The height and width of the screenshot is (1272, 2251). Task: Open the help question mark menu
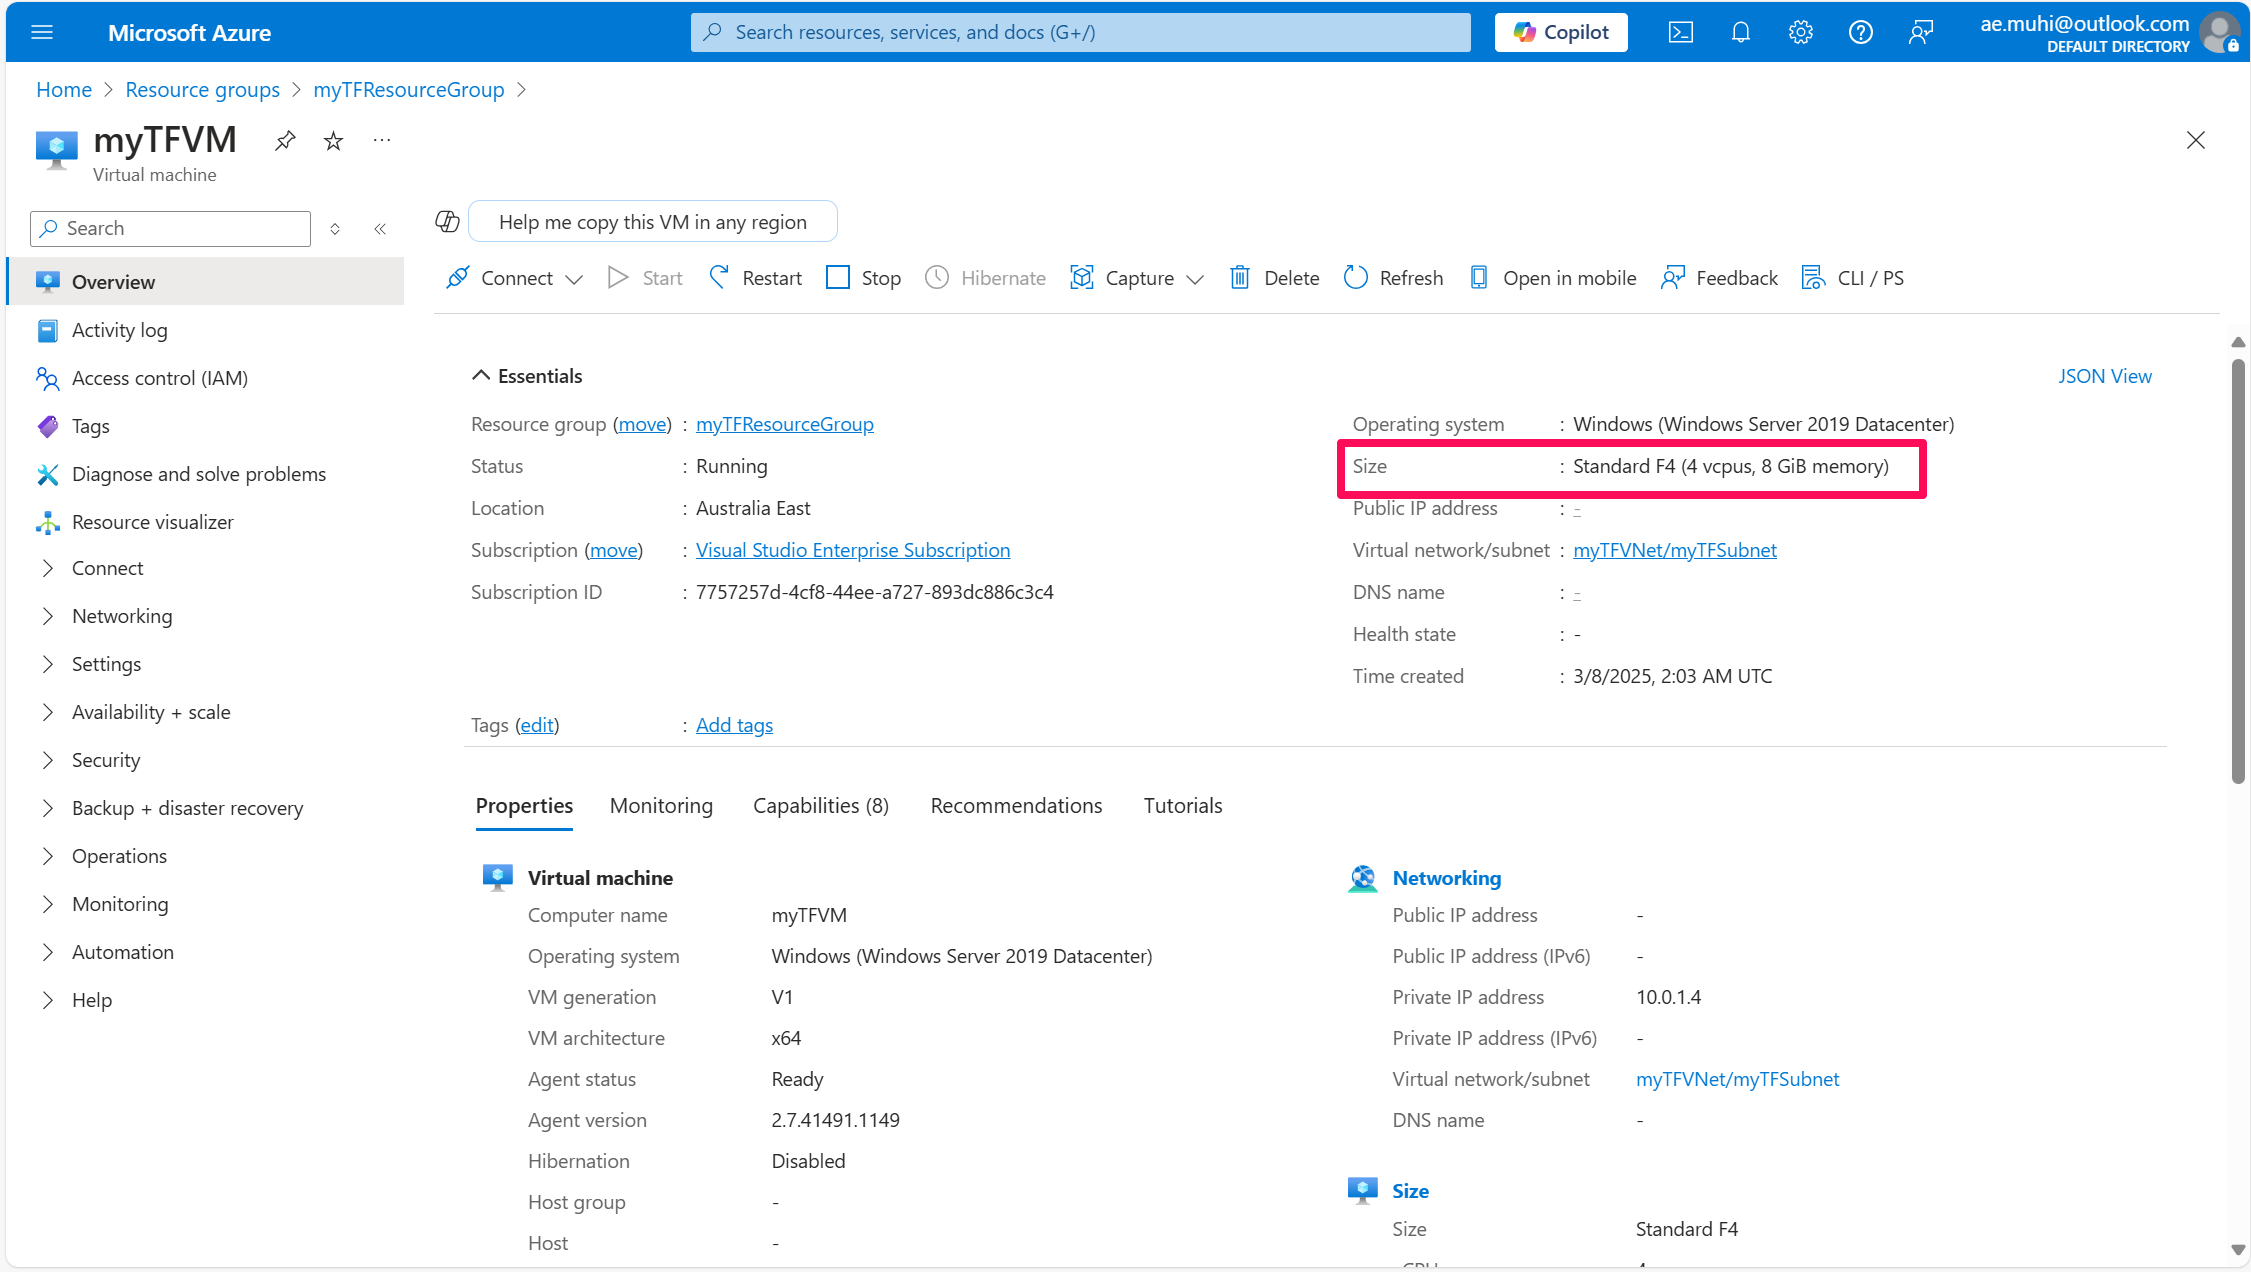coord(1860,32)
